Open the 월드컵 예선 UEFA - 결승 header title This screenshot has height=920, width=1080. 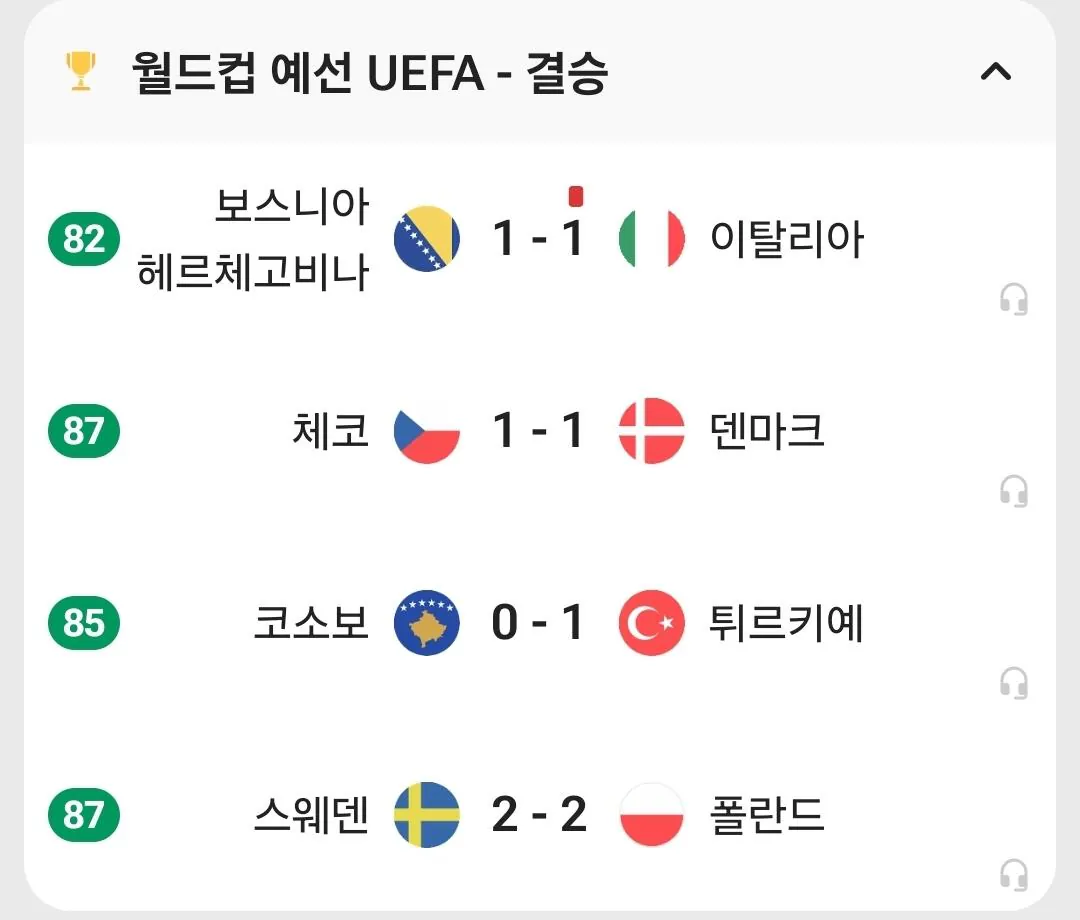point(369,72)
